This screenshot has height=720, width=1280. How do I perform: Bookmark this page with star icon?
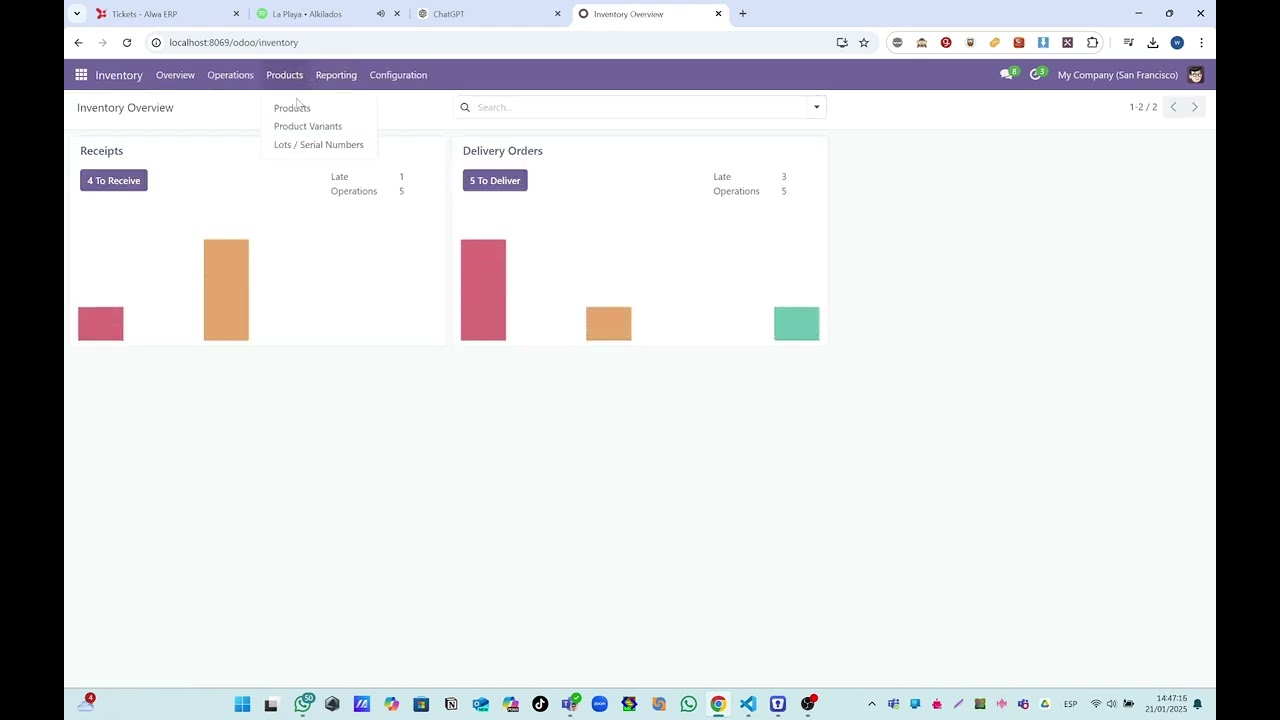864,43
